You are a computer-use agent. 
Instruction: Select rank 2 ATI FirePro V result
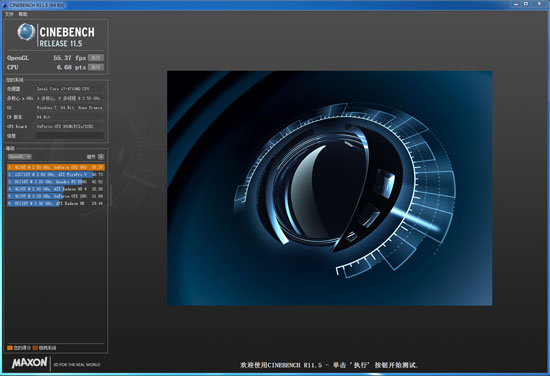click(x=56, y=174)
